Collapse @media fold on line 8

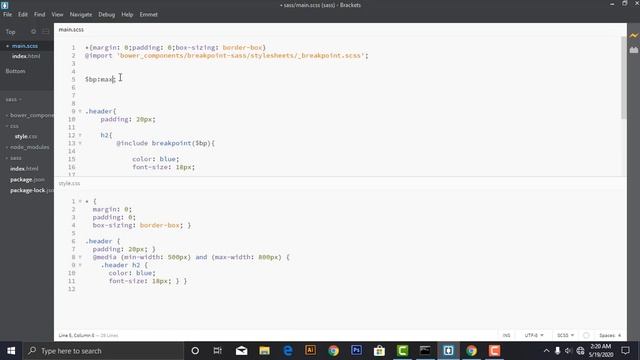click(80, 257)
